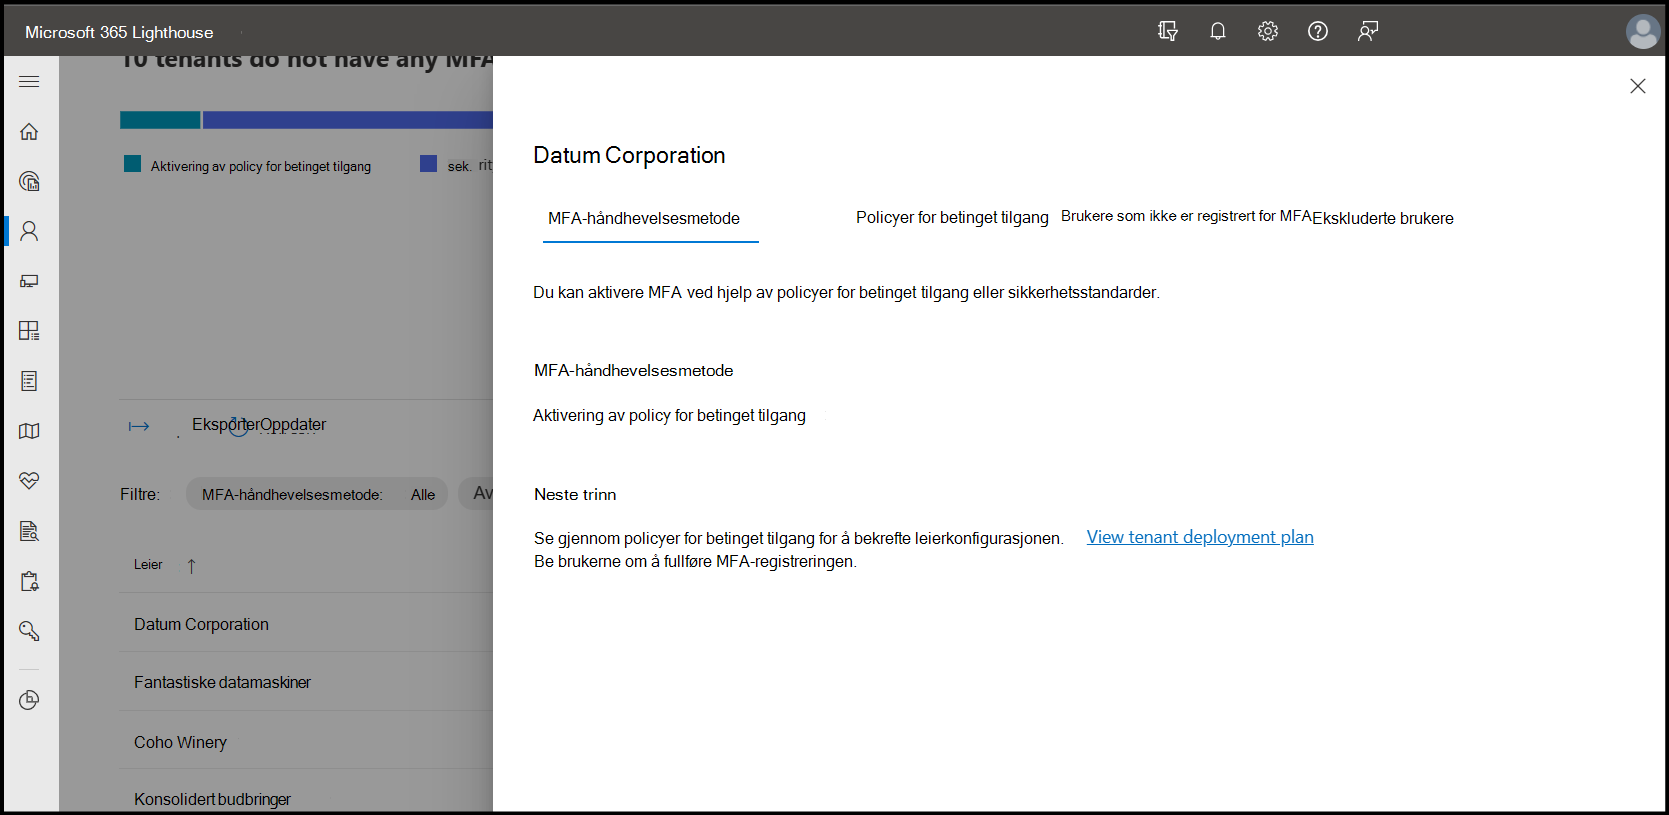Open the map-style icon in the sidebar

click(x=29, y=431)
